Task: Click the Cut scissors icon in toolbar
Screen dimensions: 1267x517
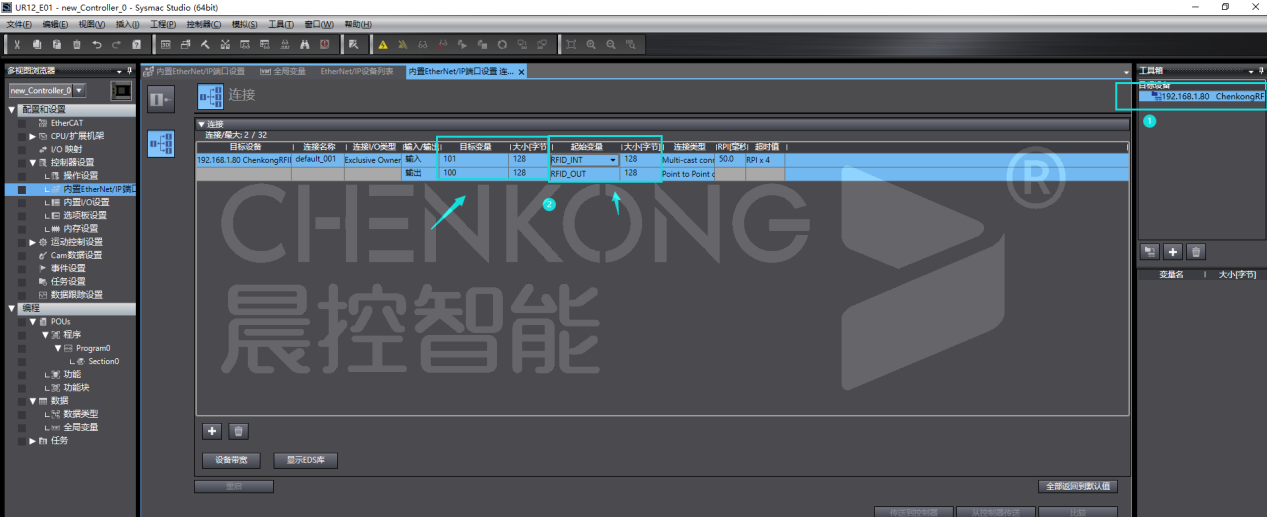Action: pyautogui.click(x=17, y=44)
